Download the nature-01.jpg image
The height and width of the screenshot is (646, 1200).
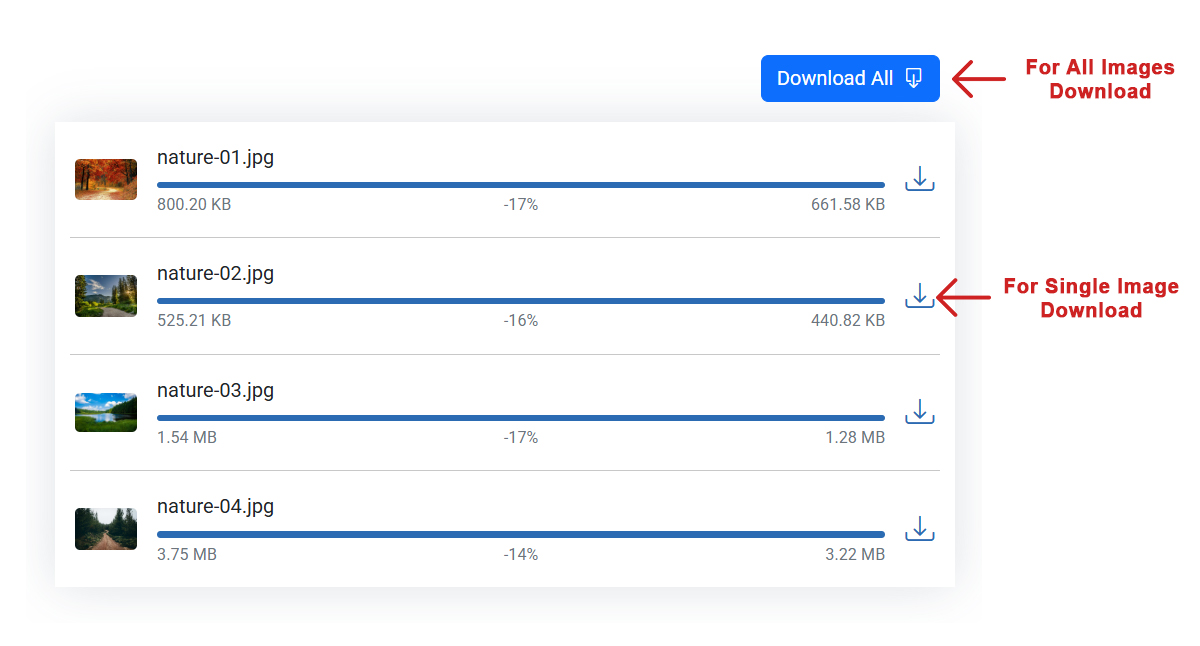(919, 179)
